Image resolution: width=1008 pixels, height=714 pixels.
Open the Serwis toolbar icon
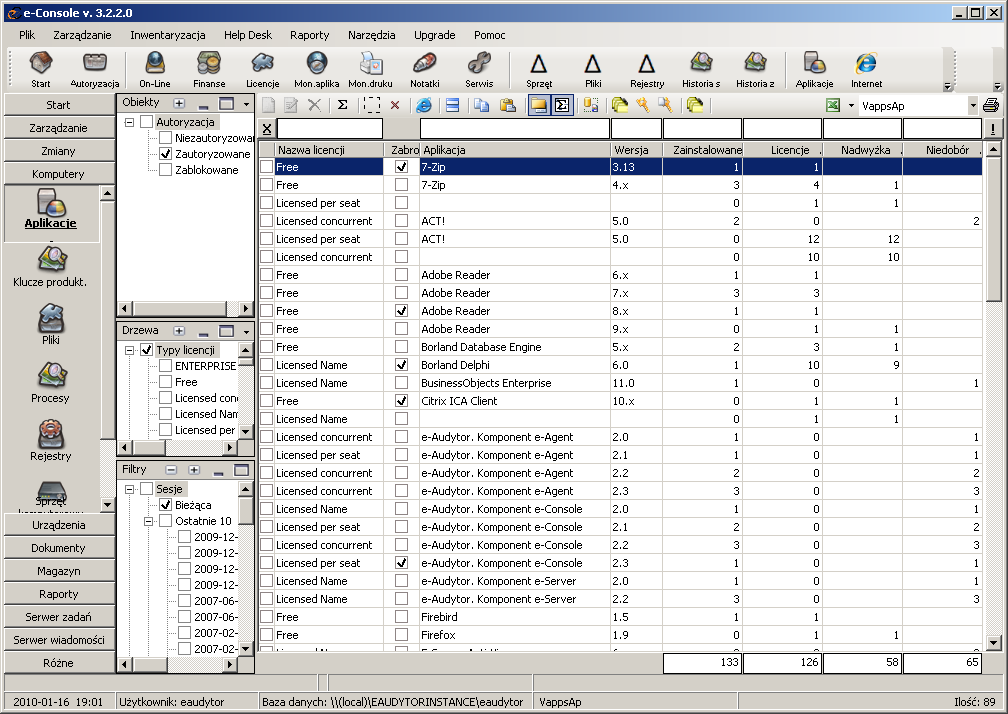(x=479, y=69)
